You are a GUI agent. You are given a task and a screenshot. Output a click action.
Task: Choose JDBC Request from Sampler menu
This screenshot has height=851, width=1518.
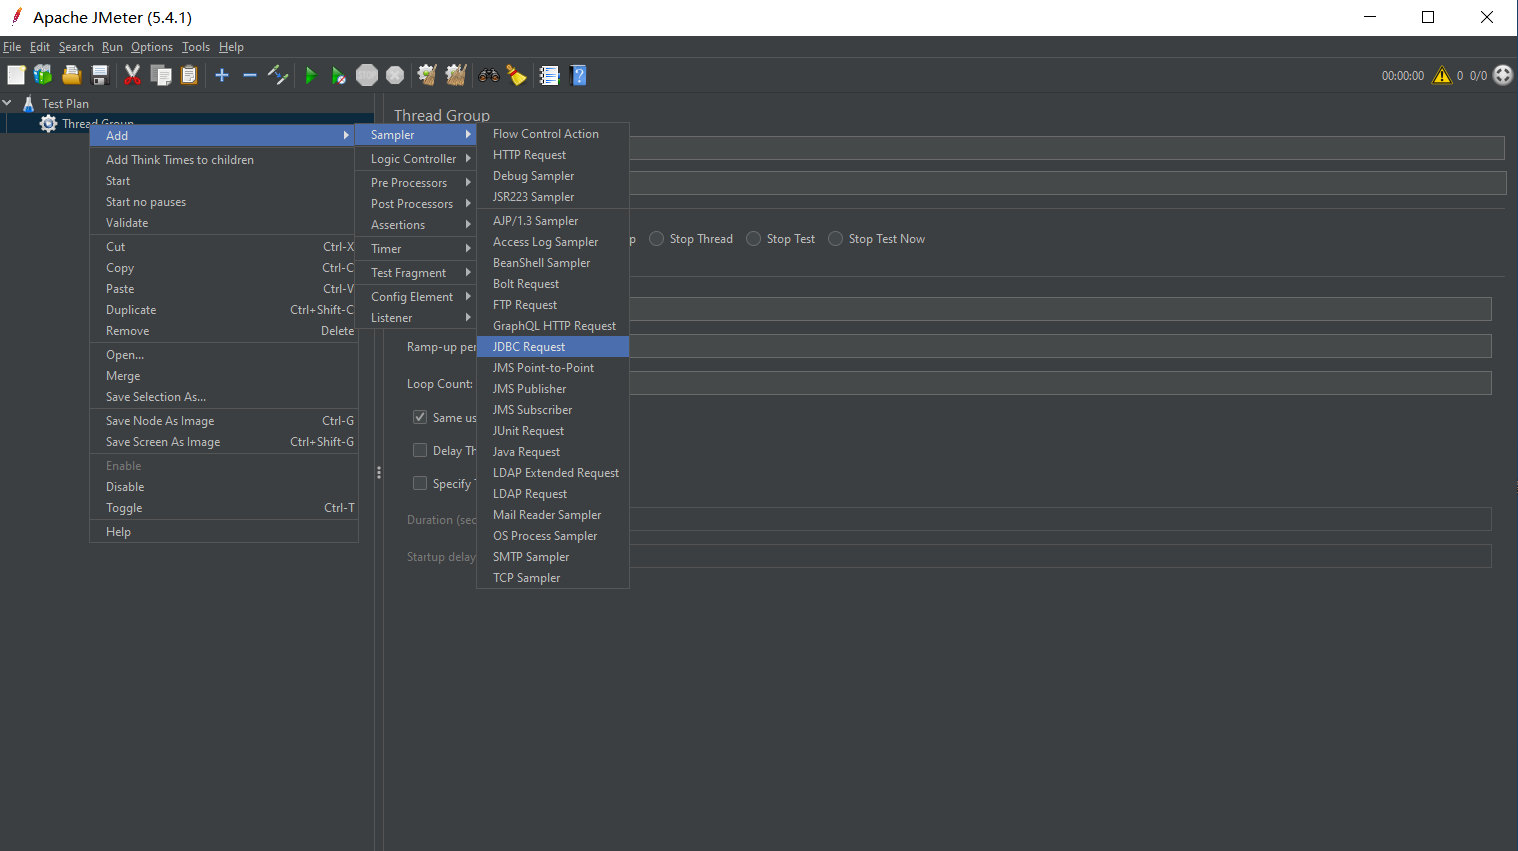553,346
